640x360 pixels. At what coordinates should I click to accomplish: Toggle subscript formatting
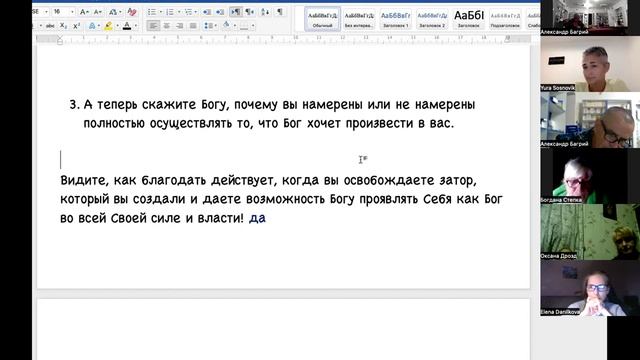coord(63,26)
